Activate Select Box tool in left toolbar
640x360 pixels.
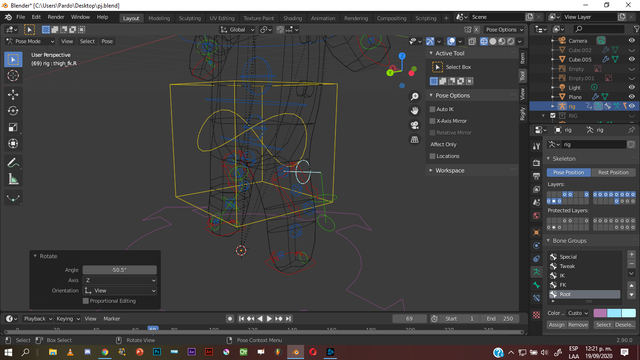[x=13, y=60]
